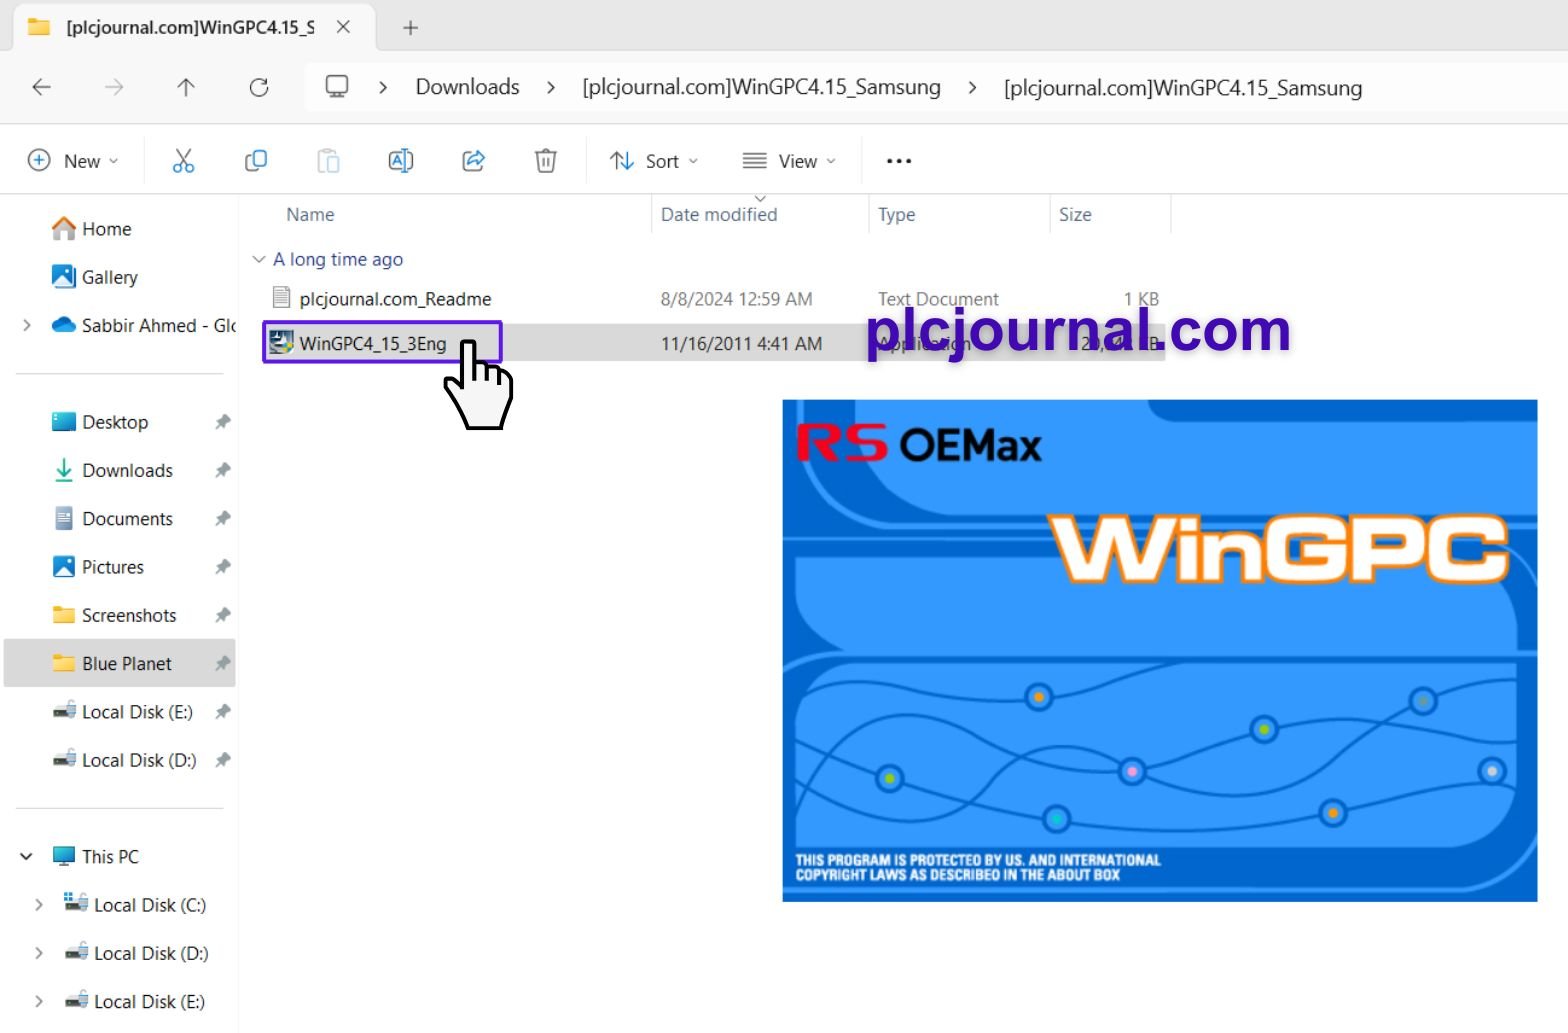Sort files by the Type column
The image size is (1568, 1033).
click(x=896, y=214)
